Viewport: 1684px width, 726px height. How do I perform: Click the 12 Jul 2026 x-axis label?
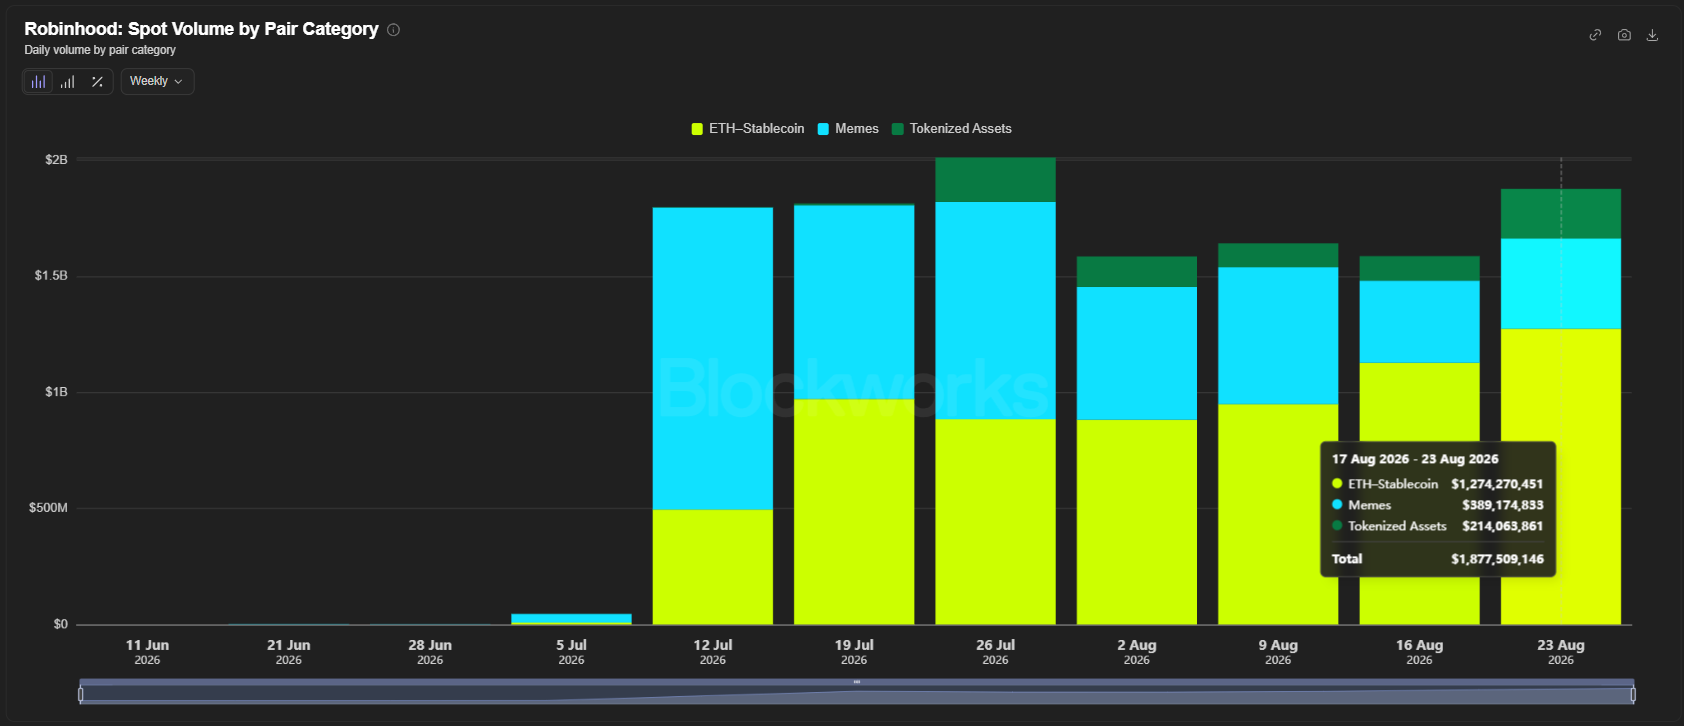click(x=713, y=652)
